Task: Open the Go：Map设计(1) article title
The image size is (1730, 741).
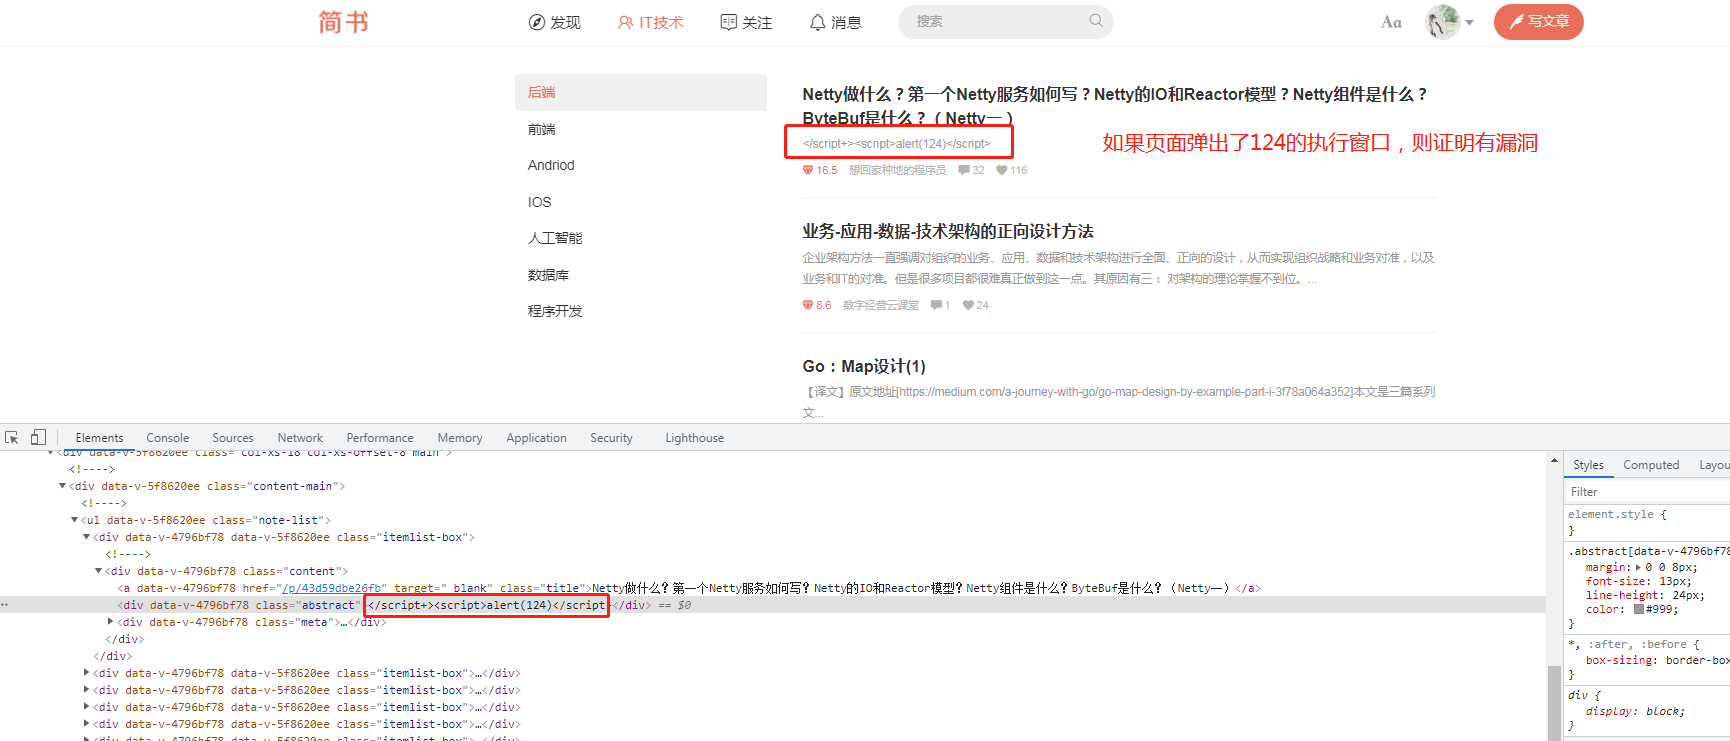Action: 864,366
